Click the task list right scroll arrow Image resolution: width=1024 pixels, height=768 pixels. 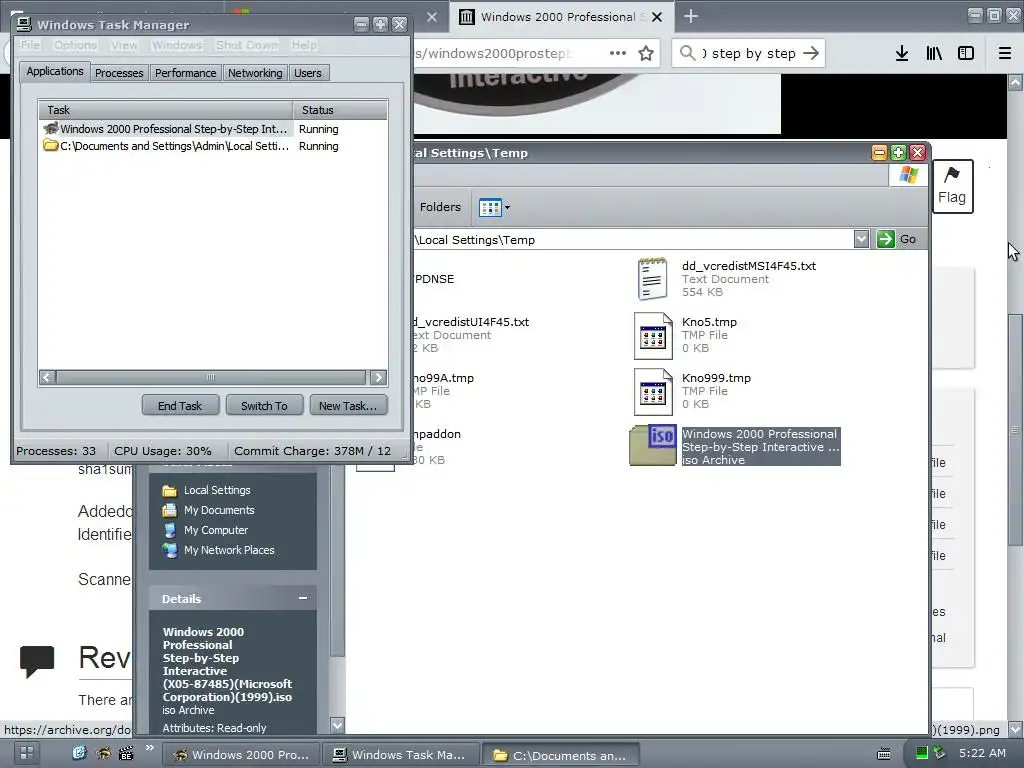378,377
